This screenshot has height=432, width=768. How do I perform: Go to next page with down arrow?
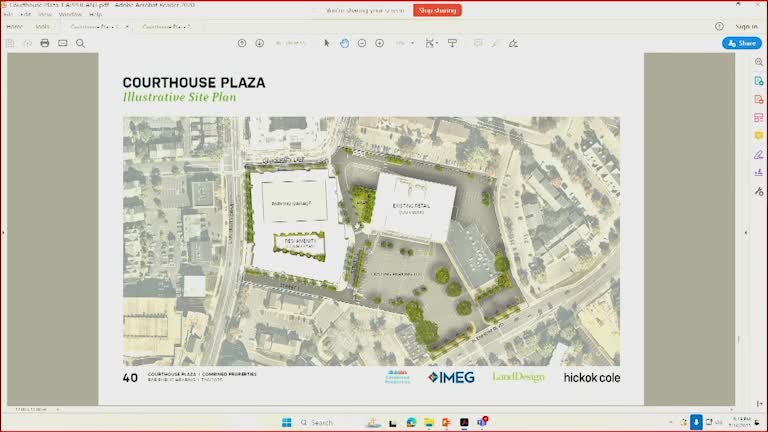(x=260, y=43)
